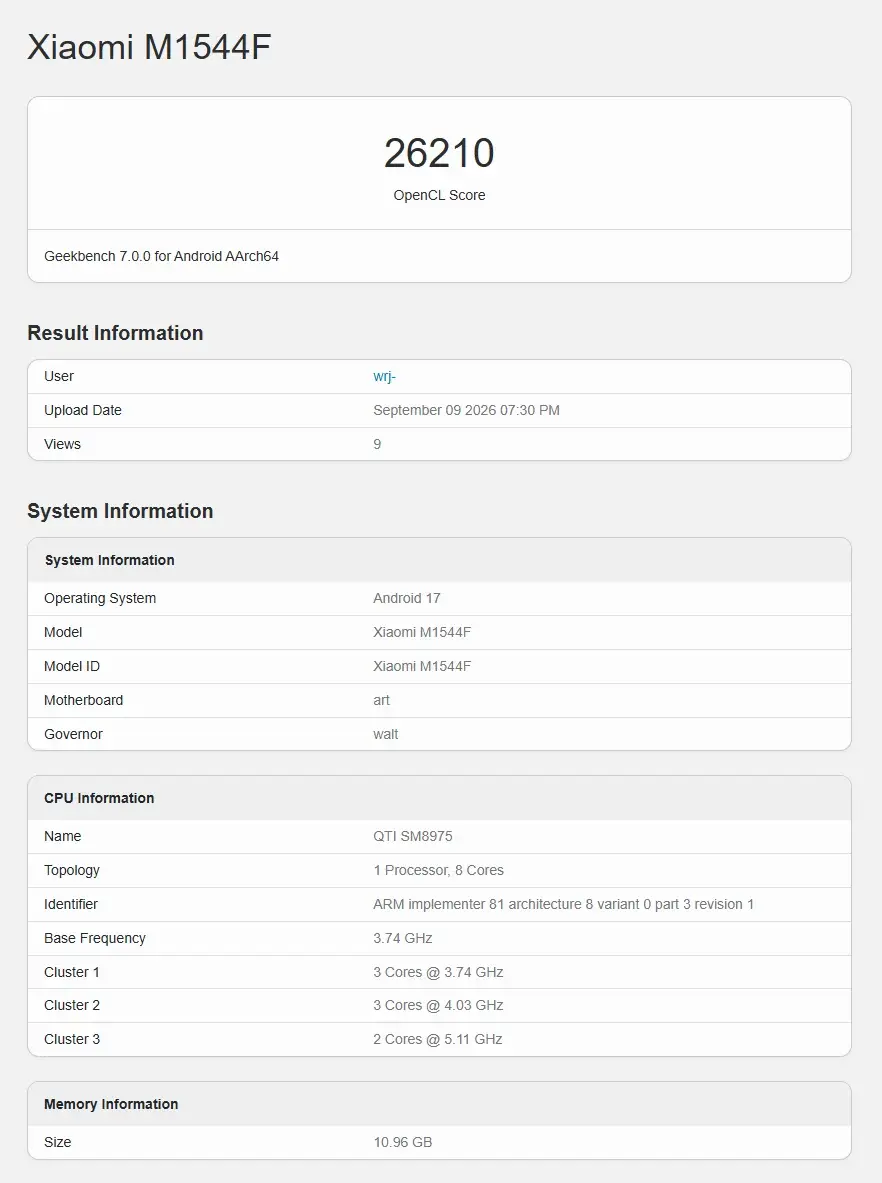Screen dimensions: 882x1183
Task: Click the CPU Information table header
Action: [99, 798]
